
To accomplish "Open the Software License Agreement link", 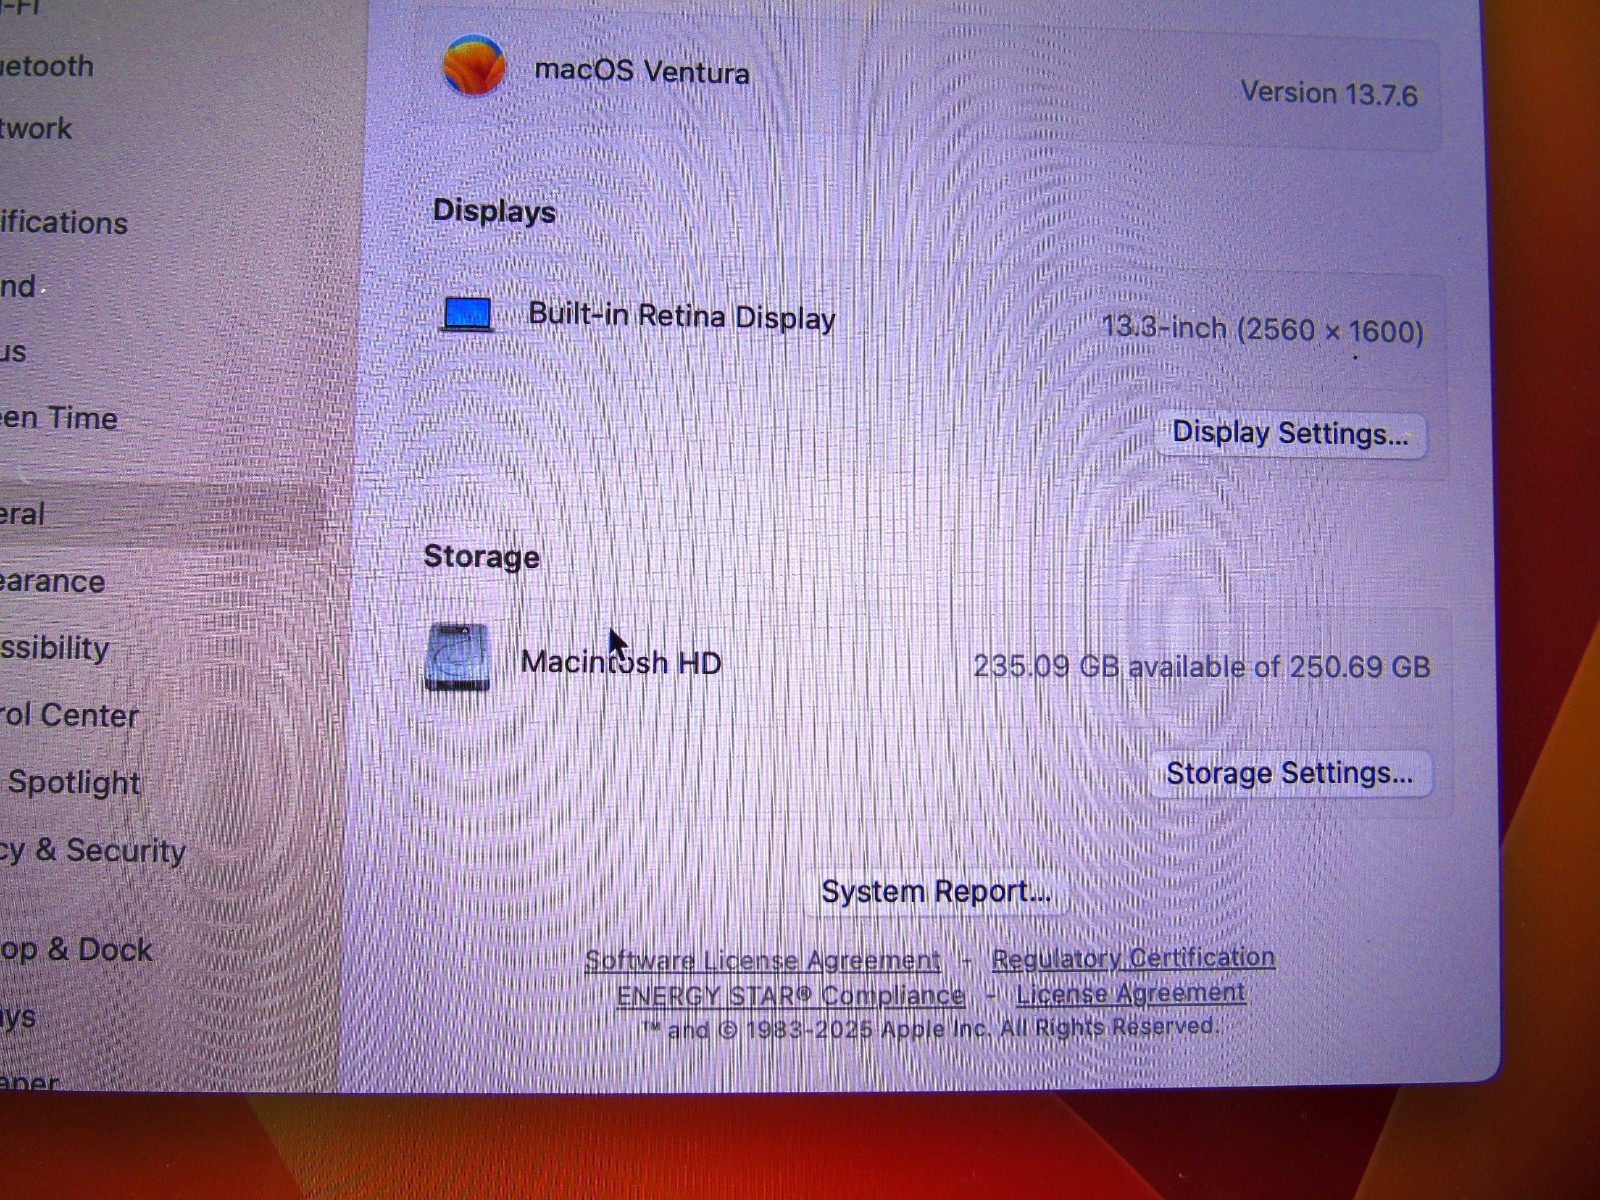I will pyautogui.click(x=763, y=960).
